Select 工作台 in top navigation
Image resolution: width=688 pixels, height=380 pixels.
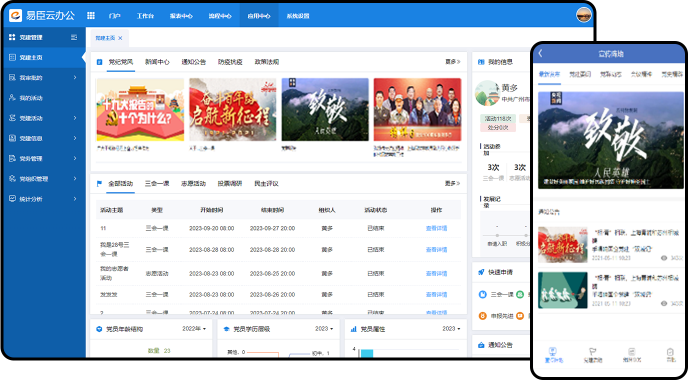(x=145, y=16)
